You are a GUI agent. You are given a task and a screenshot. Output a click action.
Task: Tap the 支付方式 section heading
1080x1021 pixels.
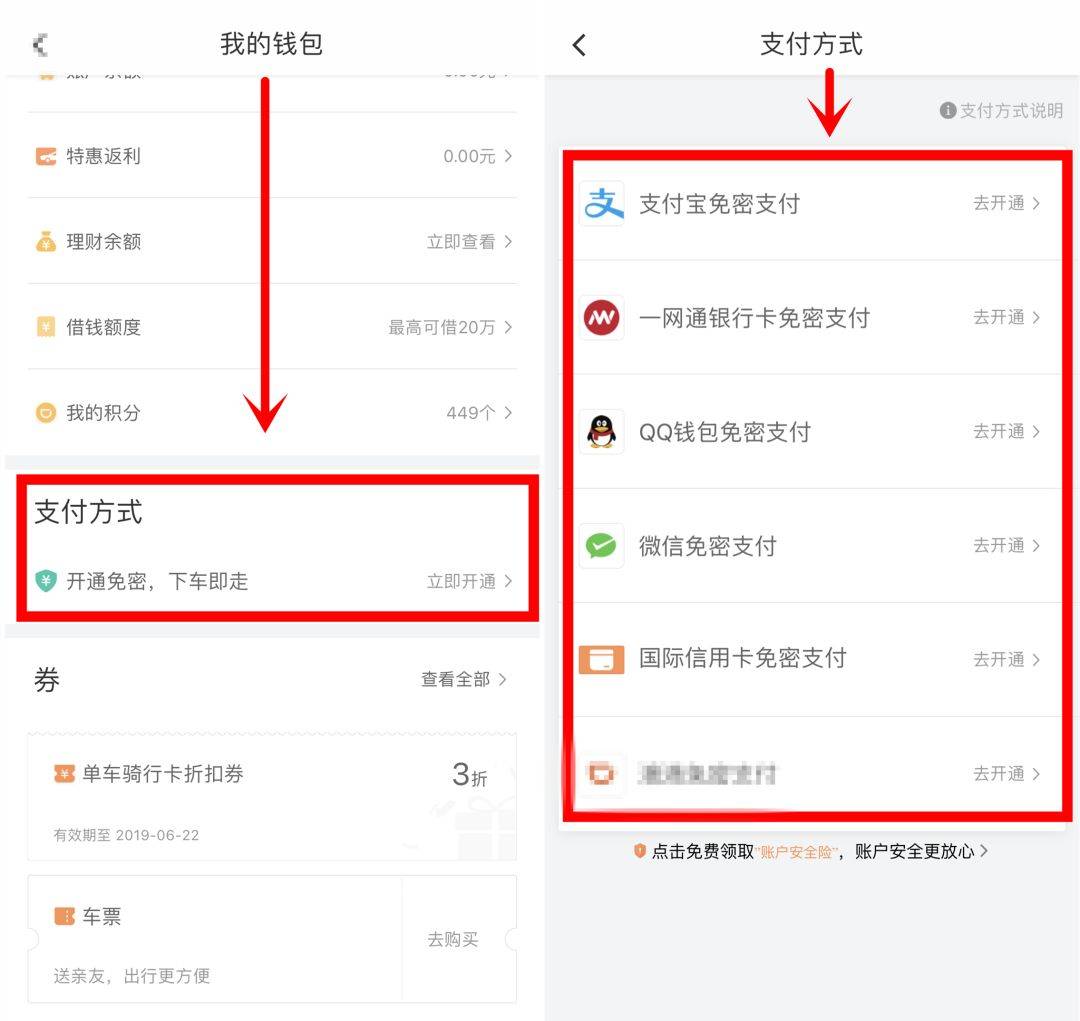[x=88, y=512]
